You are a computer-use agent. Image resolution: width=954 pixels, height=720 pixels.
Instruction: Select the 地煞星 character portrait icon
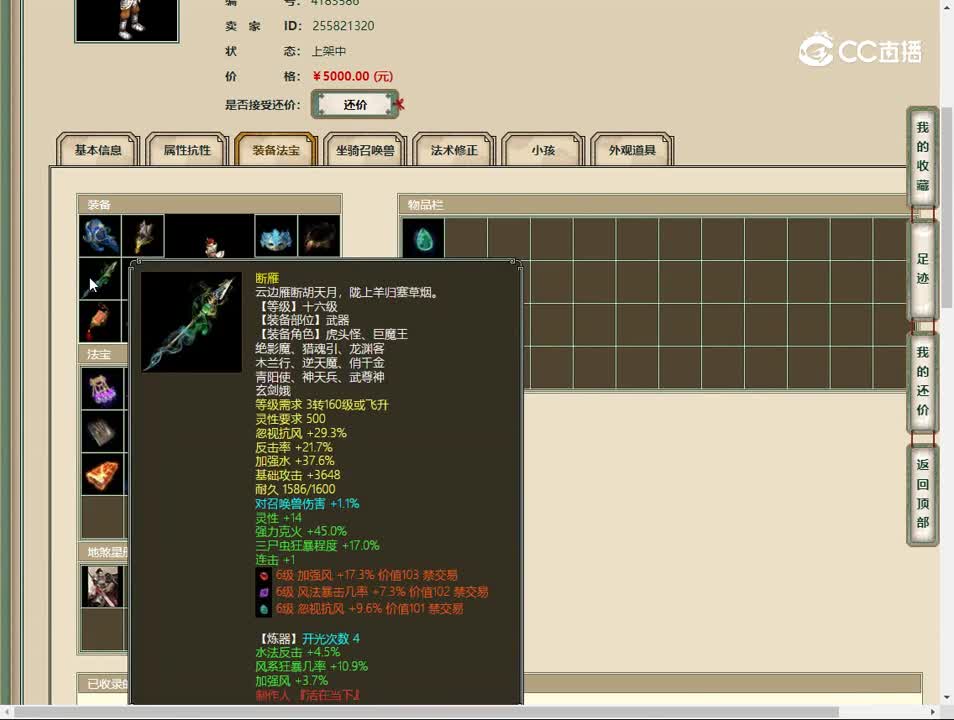[101, 587]
